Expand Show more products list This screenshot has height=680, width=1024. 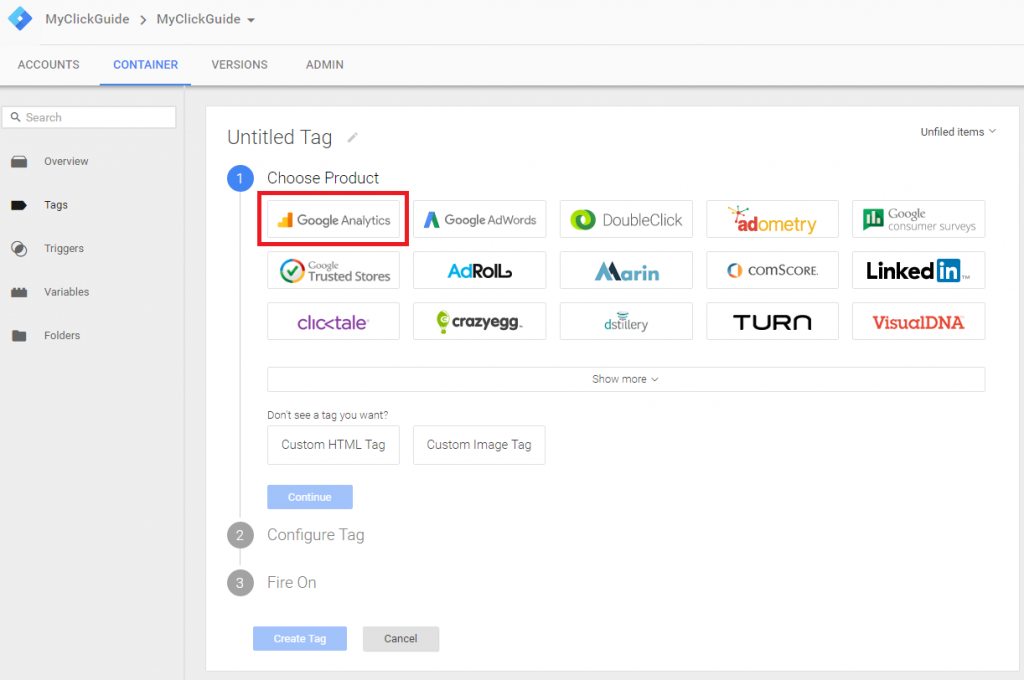(626, 380)
